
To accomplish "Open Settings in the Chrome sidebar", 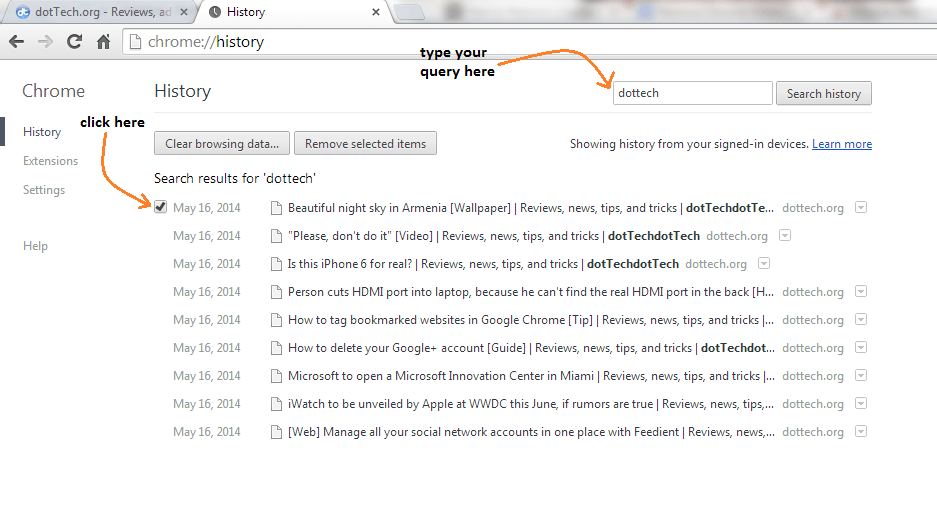I will click(44, 190).
